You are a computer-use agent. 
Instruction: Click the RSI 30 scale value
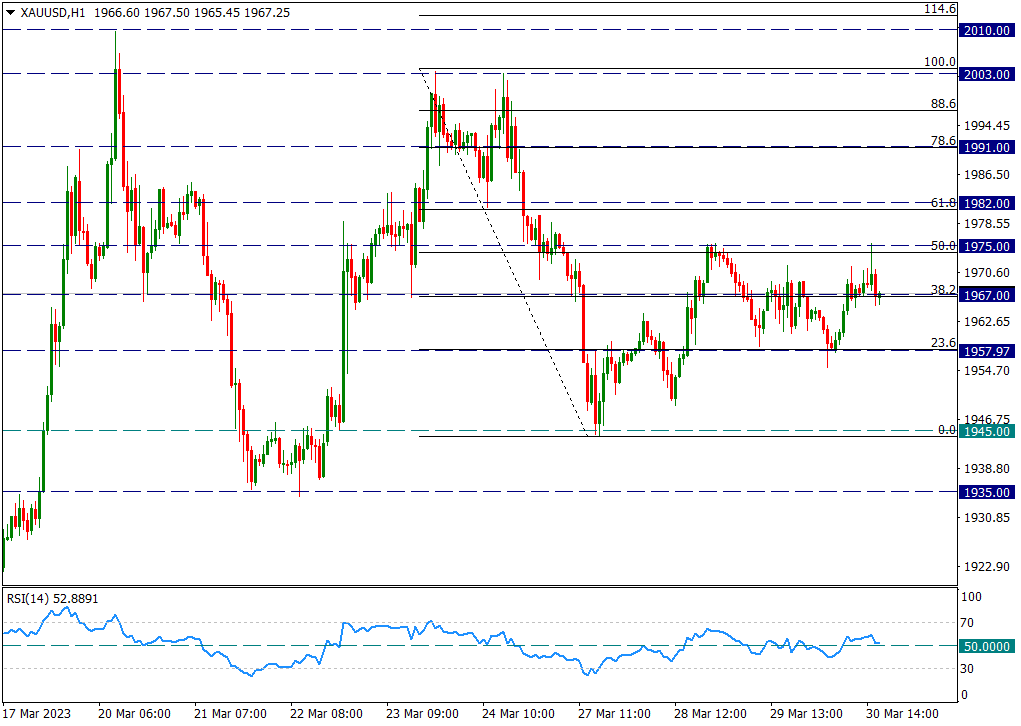click(x=967, y=669)
